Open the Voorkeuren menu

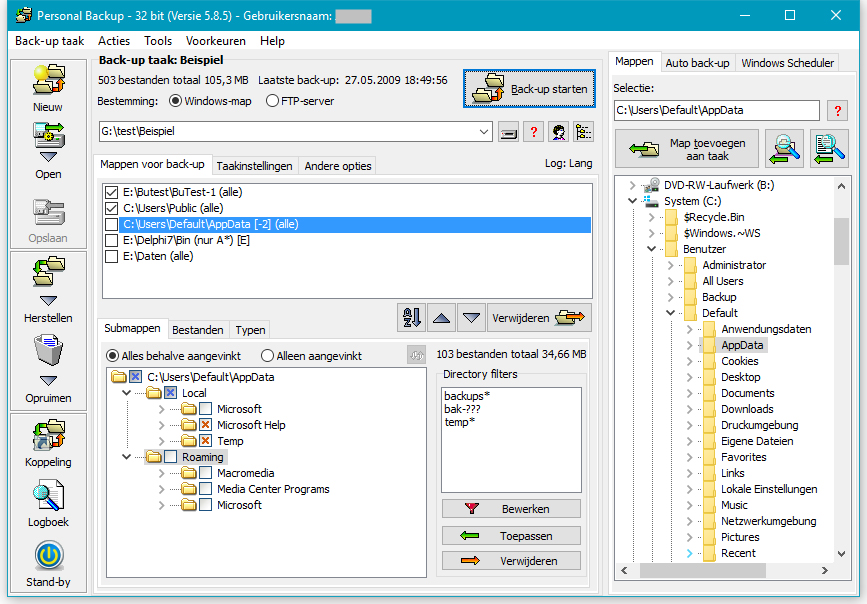(x=215, y=41)
